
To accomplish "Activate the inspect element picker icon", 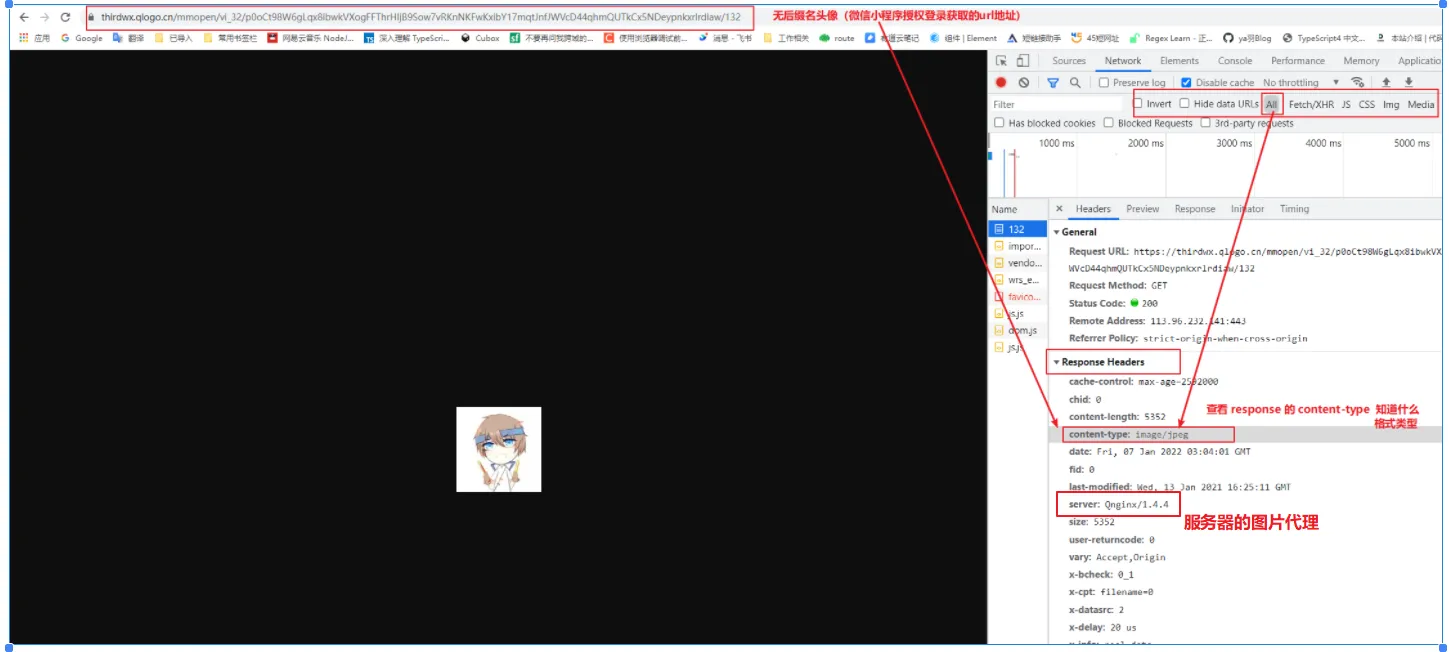I will pyautogui.click(x=1001, y=61).
